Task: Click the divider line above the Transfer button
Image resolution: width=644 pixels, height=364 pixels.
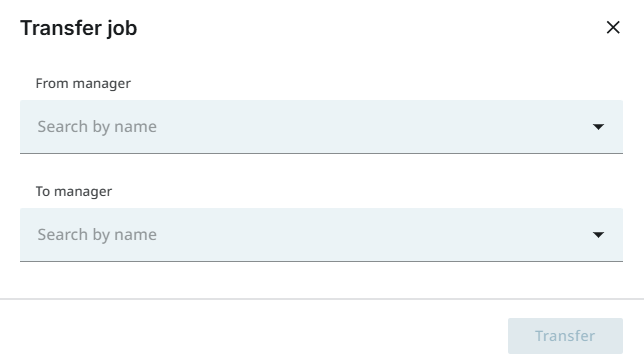Action: (322, 299)
